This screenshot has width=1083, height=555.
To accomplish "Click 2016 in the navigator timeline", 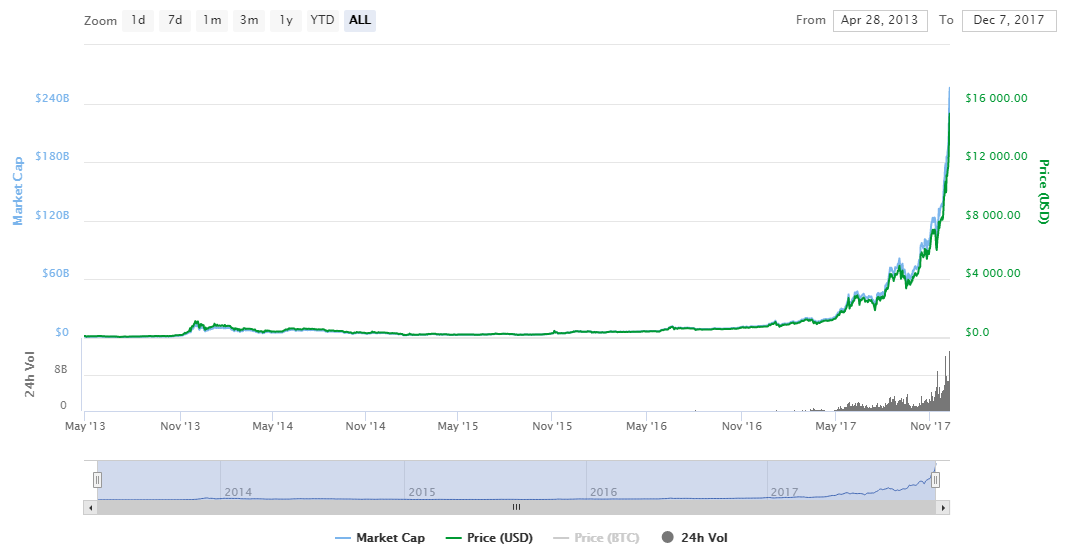I will coord(603,492).
